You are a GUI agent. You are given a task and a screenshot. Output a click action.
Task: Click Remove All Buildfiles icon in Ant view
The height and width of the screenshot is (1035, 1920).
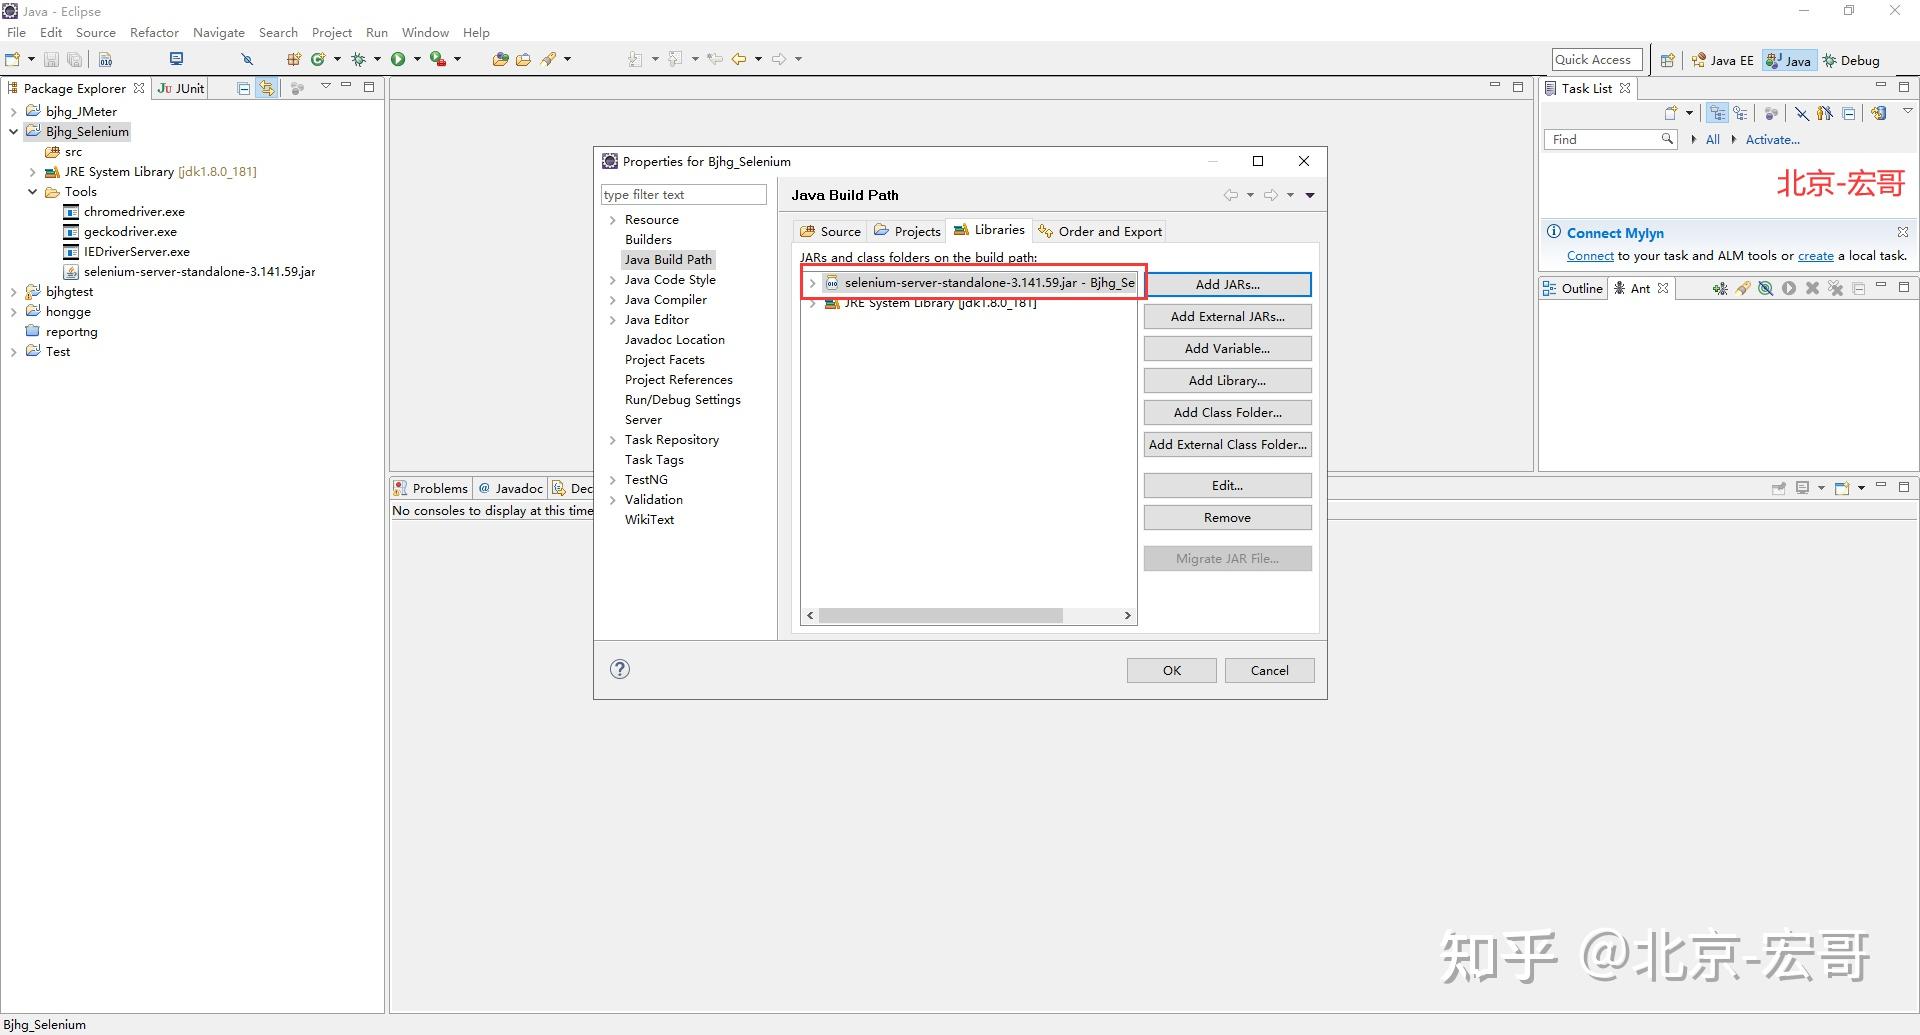(x=1836, y=289)
